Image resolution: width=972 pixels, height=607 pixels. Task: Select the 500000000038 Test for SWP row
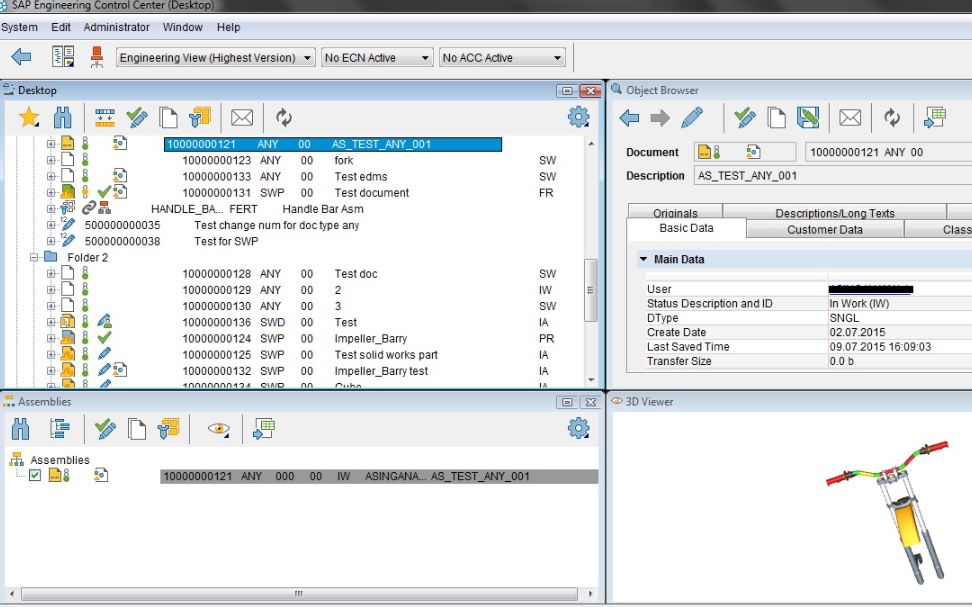point(171,241)
